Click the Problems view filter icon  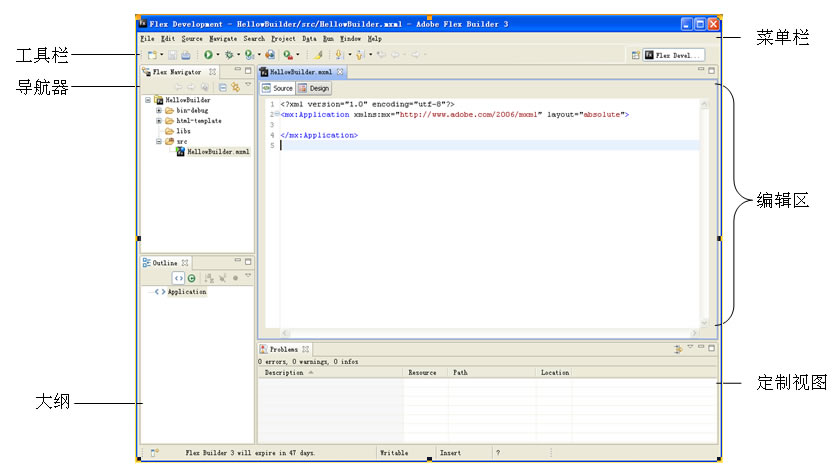coord(678,349)
